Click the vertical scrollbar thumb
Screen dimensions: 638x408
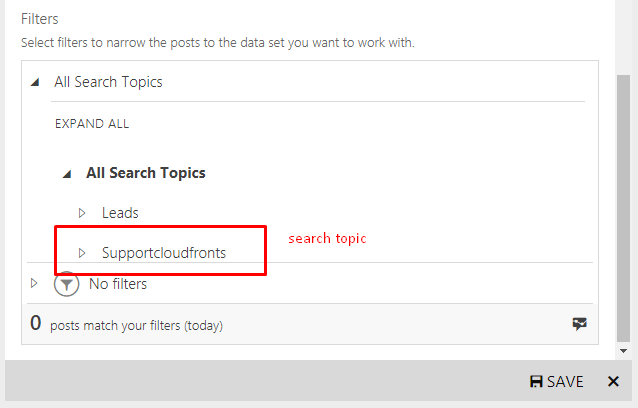pyautogui.click(x=623, y=208)
